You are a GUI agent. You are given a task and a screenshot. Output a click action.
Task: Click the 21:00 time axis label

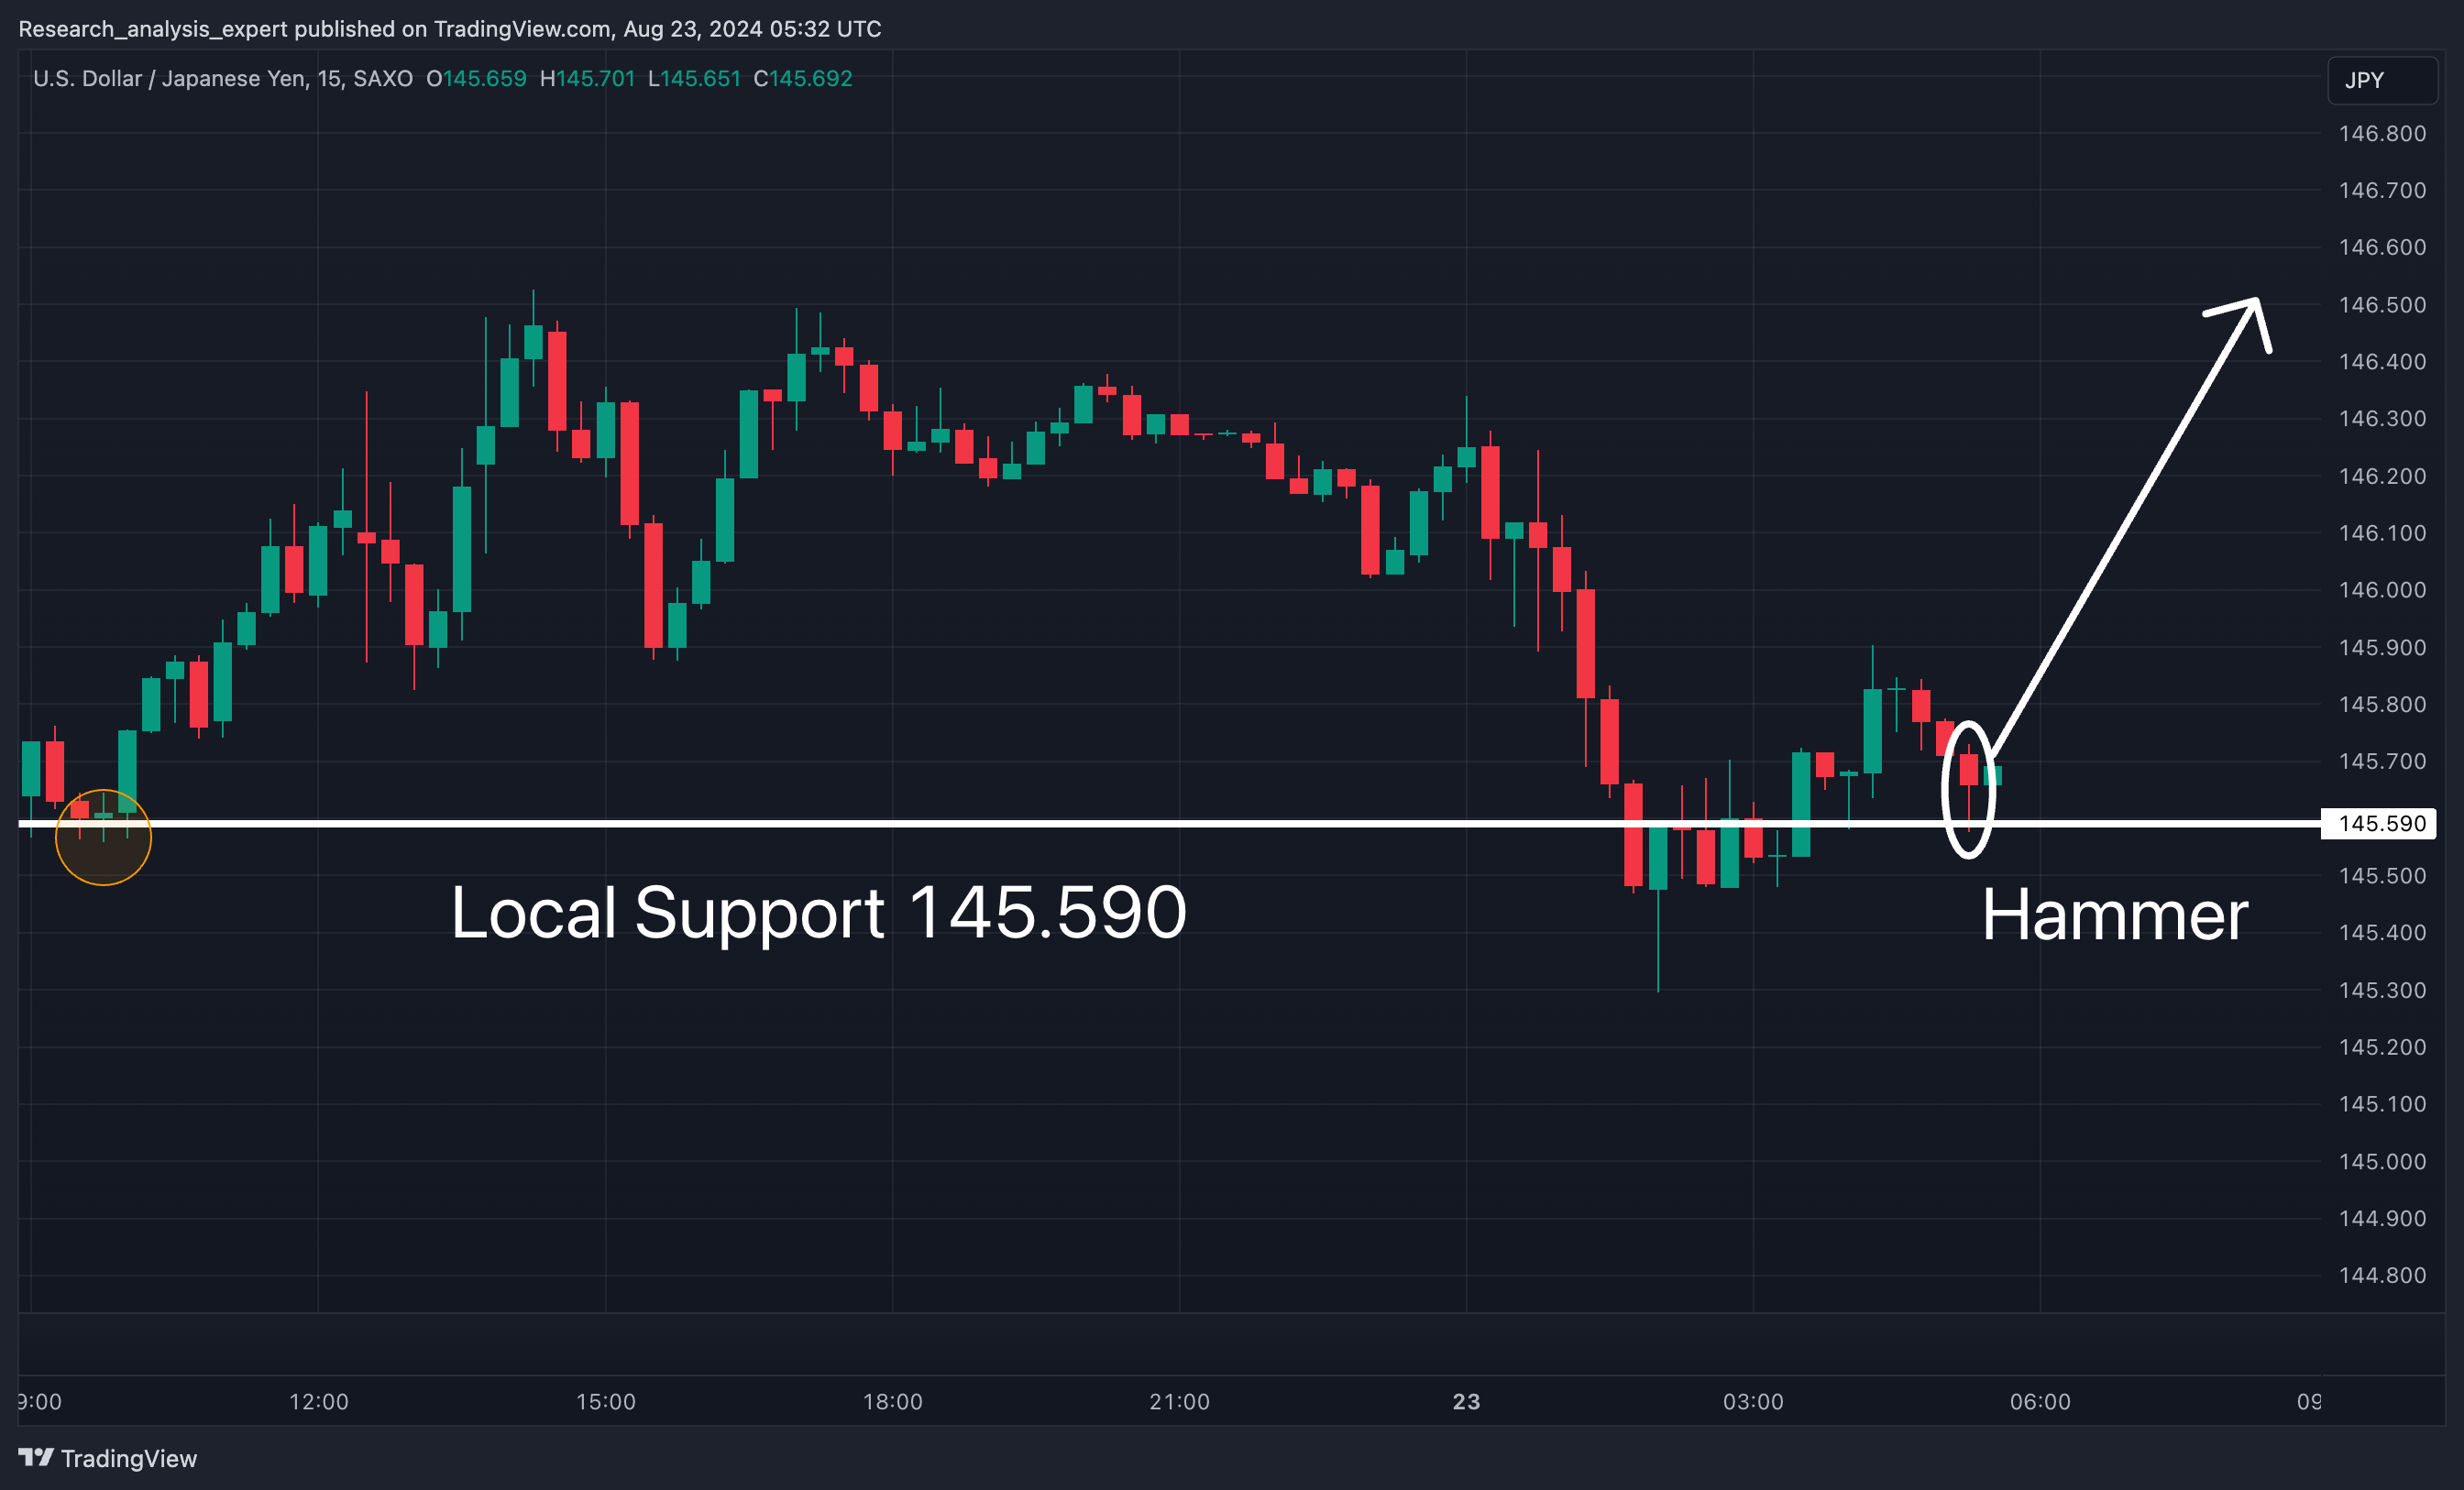point(1180,1401)
